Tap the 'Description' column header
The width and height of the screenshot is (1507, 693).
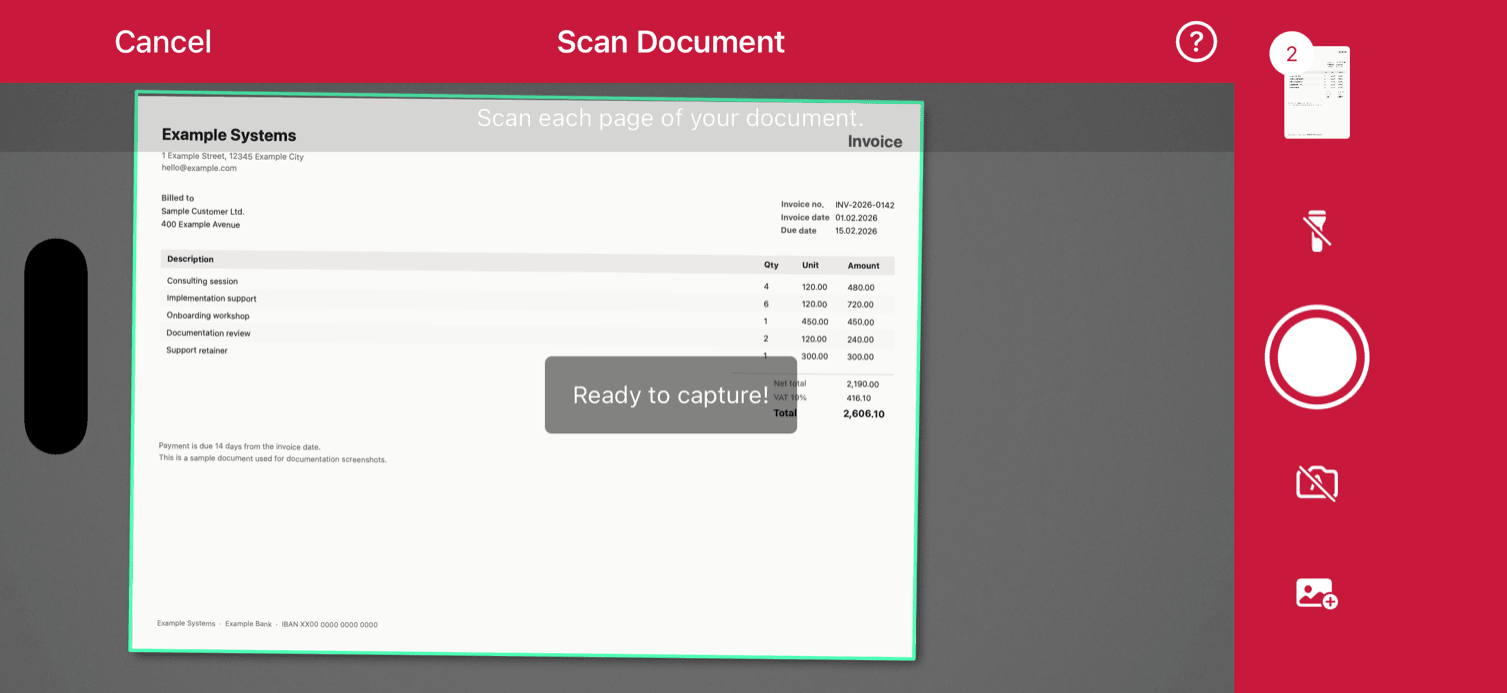(190, 259)
